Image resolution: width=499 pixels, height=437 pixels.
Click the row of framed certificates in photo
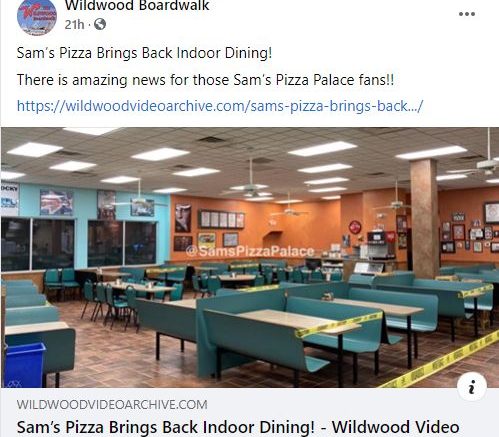(221, 219)
